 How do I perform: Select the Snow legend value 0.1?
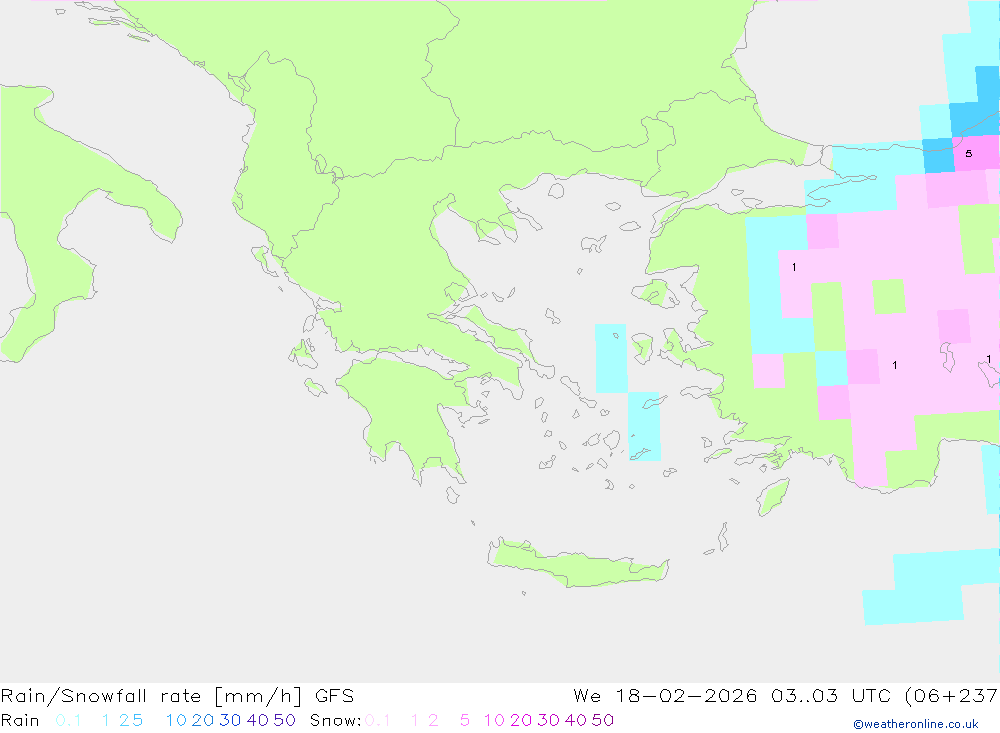click(378, 720)
